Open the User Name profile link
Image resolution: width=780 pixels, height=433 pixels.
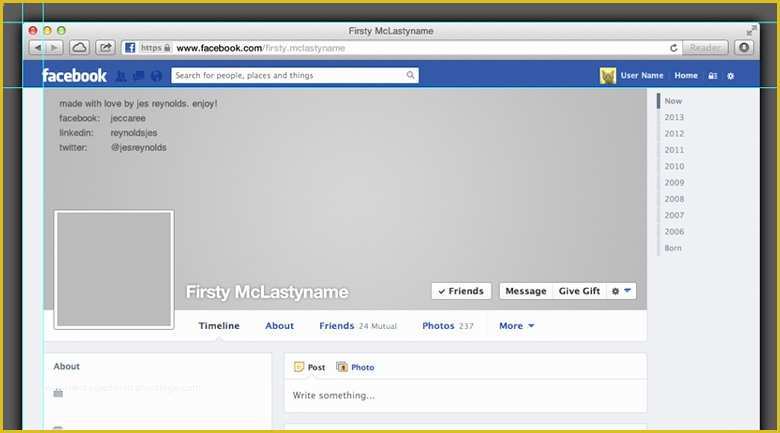pyautogui.click(x=642, y=76)
